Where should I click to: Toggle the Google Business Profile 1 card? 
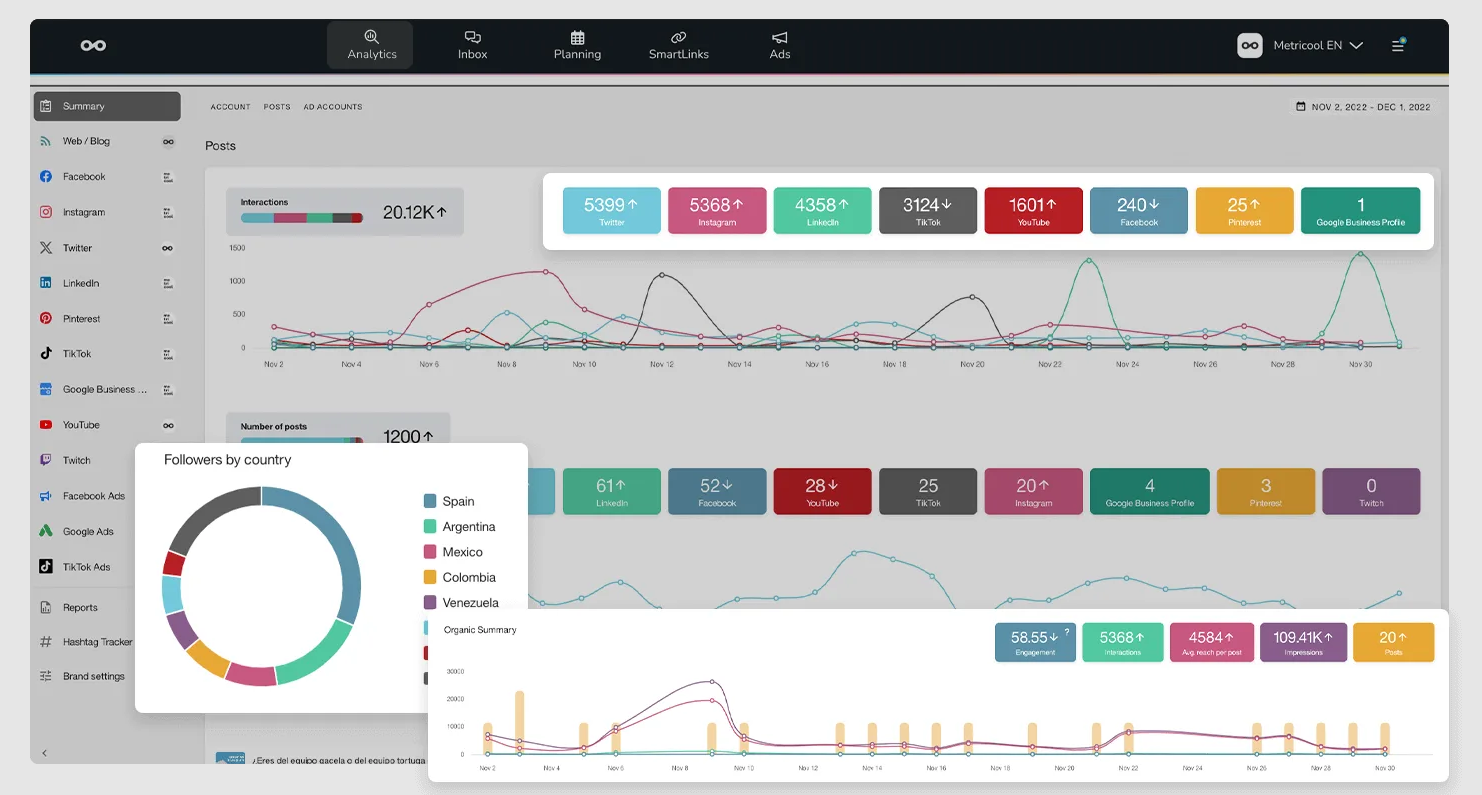click(x=1360, y=210)
